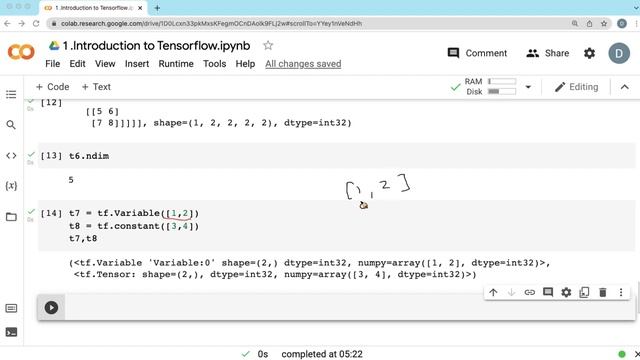Open the Help menu
This screenshot has height=360, width=640.
pyautogui.click(x=245, y=64)
